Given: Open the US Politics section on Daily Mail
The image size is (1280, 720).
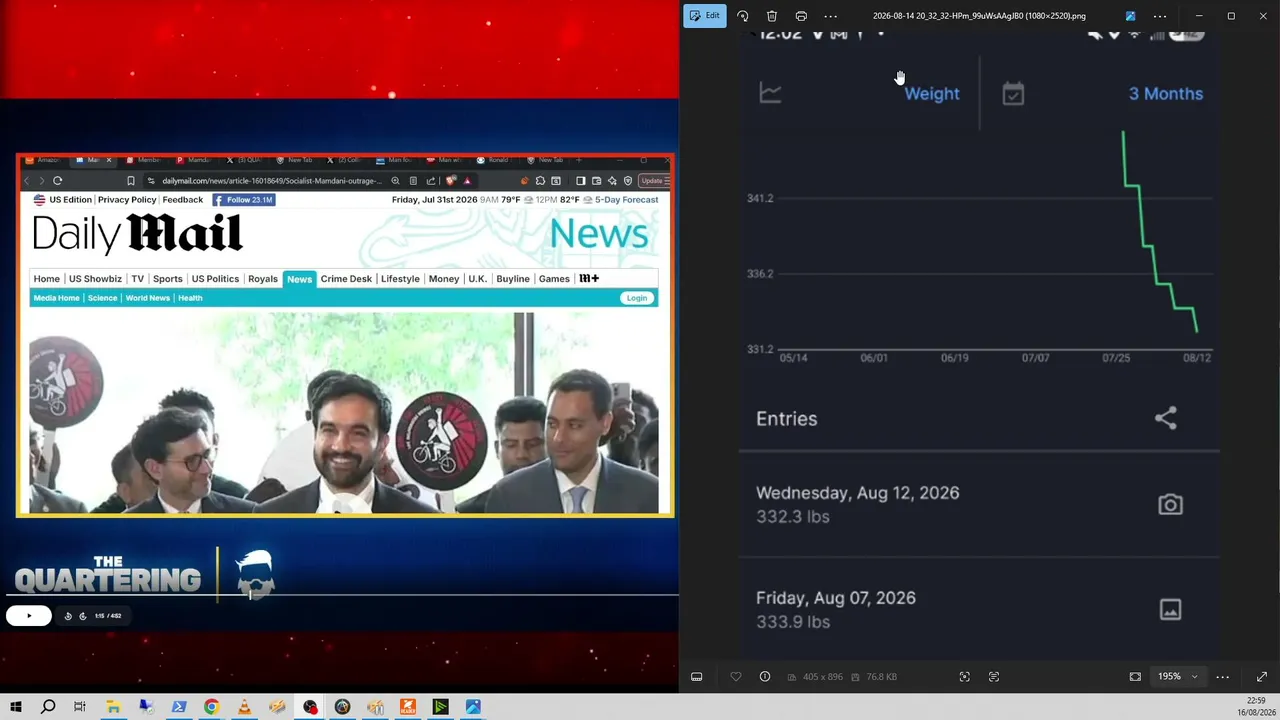Looking at the screenshot, I should 215,279.
